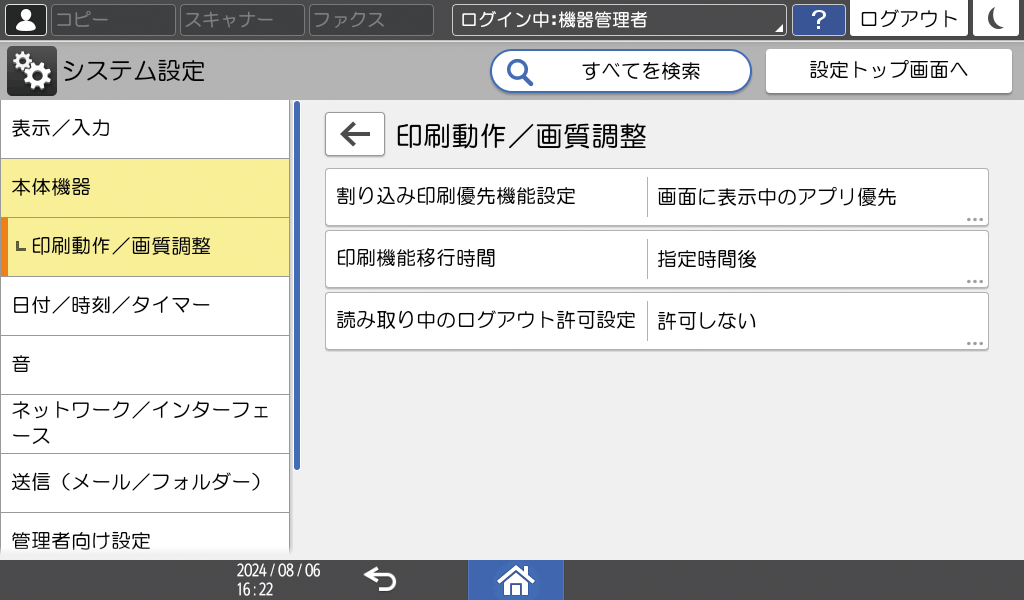This screenshot has width=1024, height=600.
Task: Switch to the コピー tab
Action: tap(112, 19)
